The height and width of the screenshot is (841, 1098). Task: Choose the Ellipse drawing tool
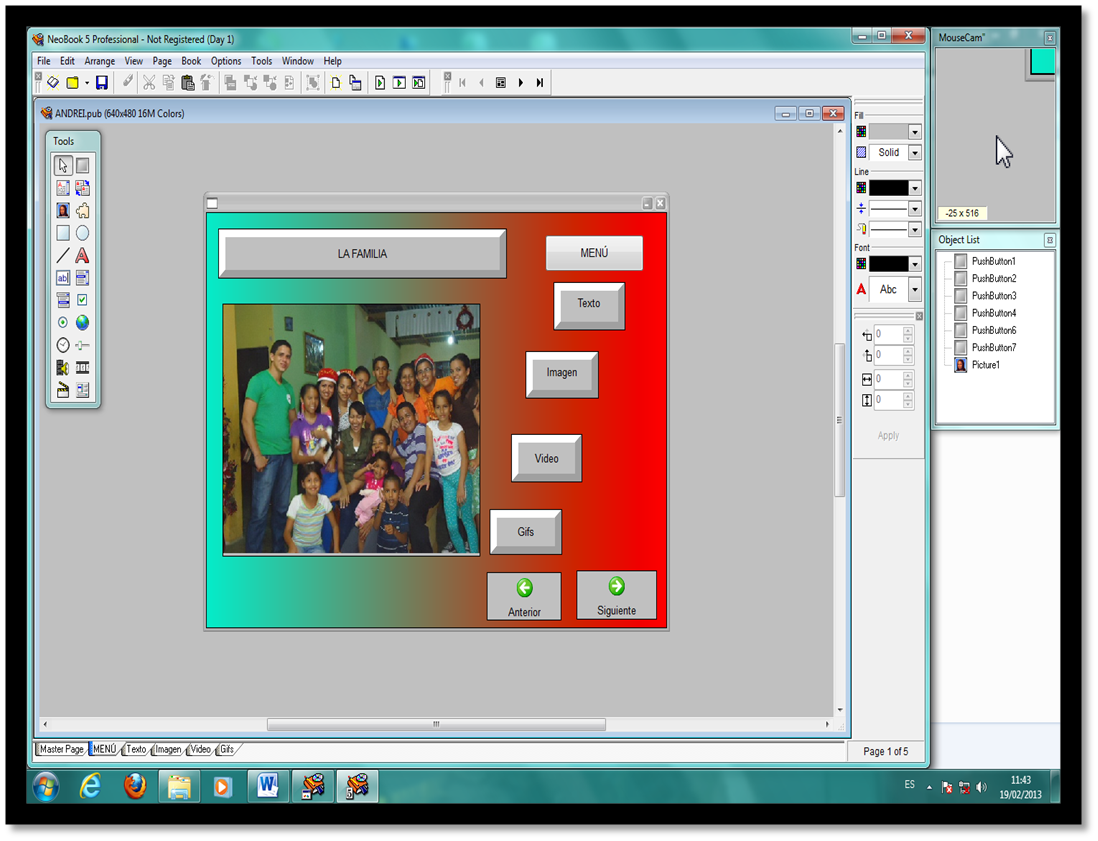[82, 232]
